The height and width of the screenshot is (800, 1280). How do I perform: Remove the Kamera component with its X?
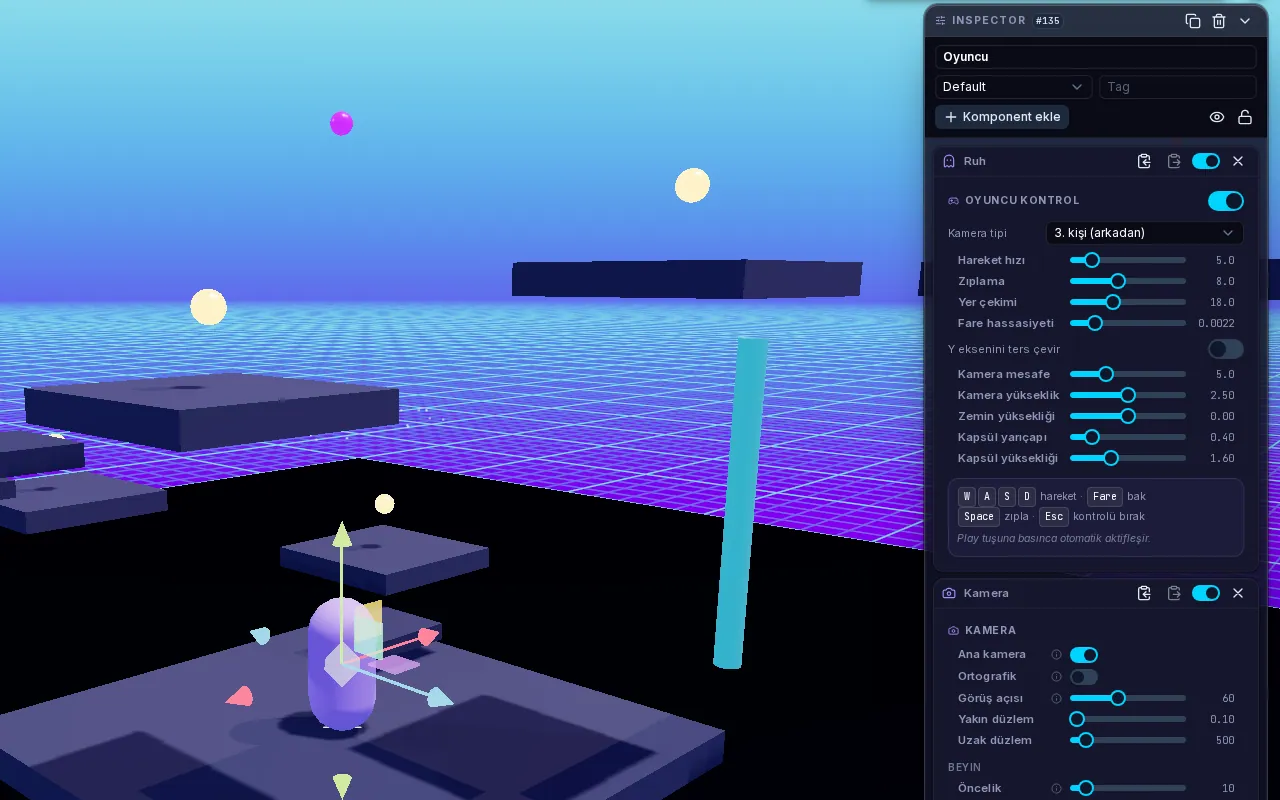point(1238,593)
